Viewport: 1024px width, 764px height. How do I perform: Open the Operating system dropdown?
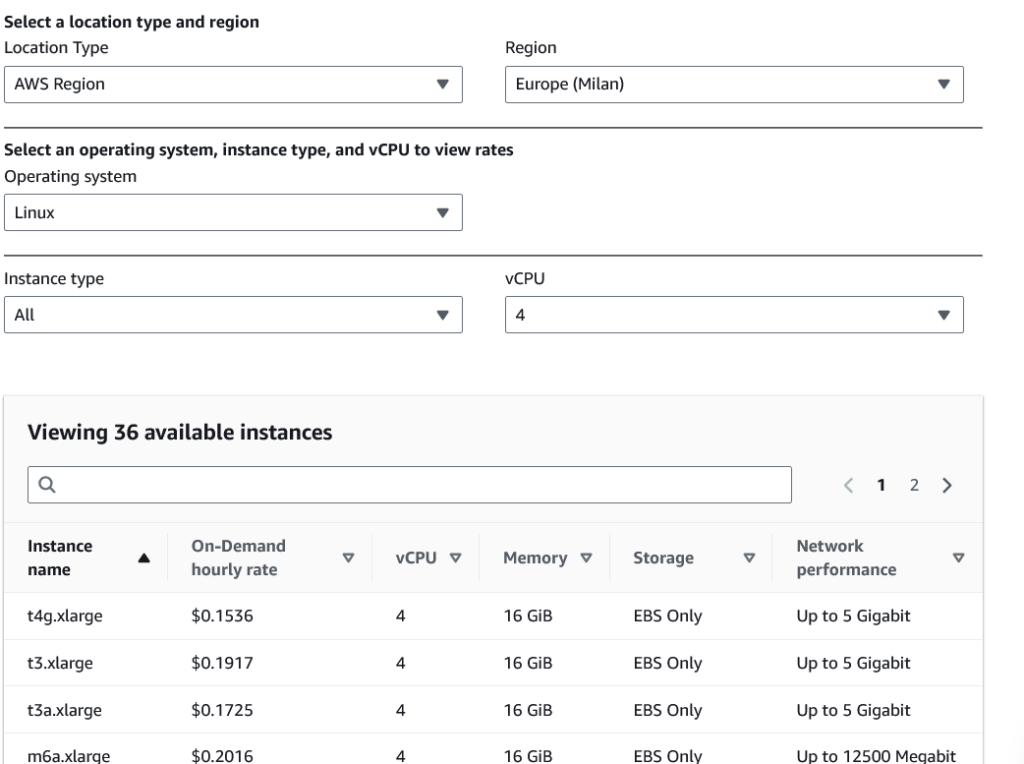[233, 212]
